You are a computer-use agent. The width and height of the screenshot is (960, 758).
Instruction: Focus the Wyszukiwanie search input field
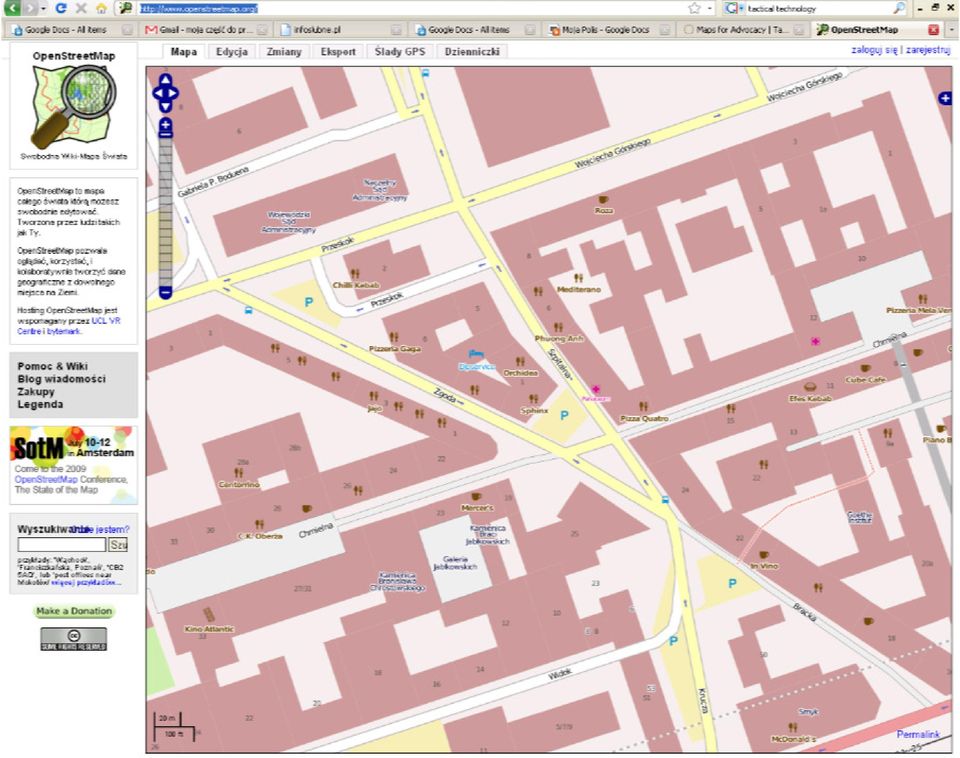[62, 544]
